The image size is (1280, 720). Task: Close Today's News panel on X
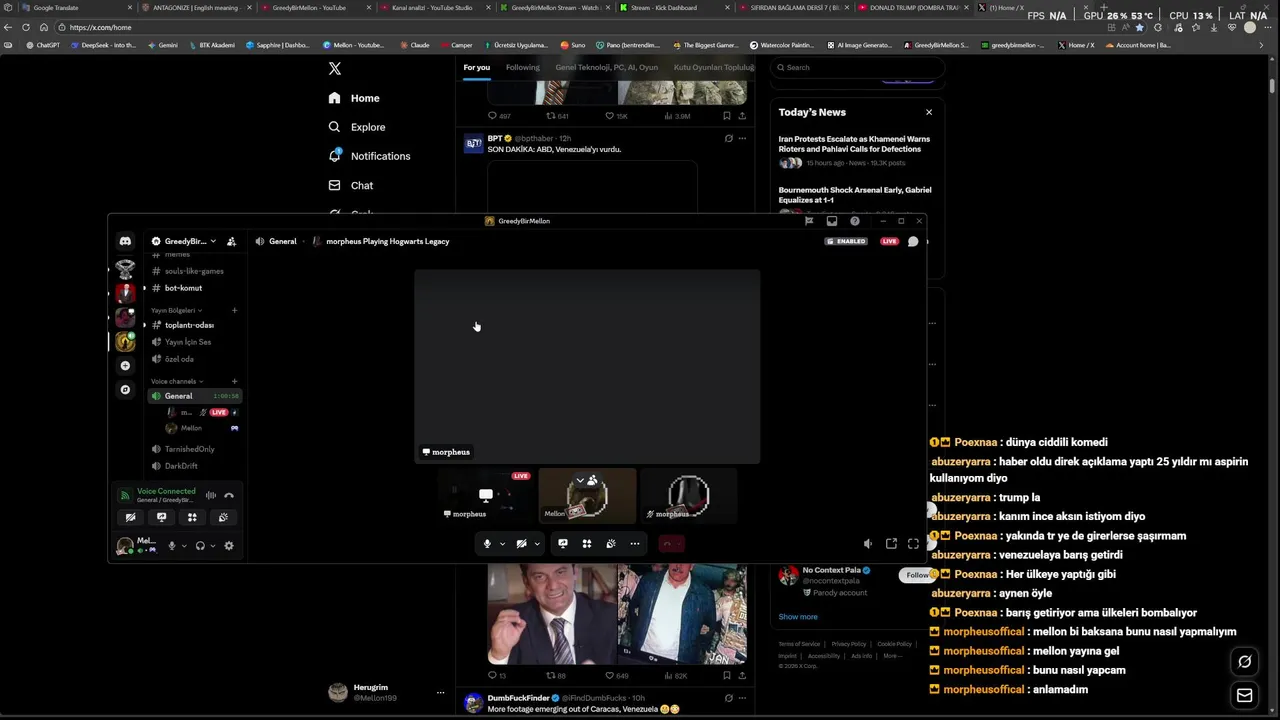pos(929,112)
